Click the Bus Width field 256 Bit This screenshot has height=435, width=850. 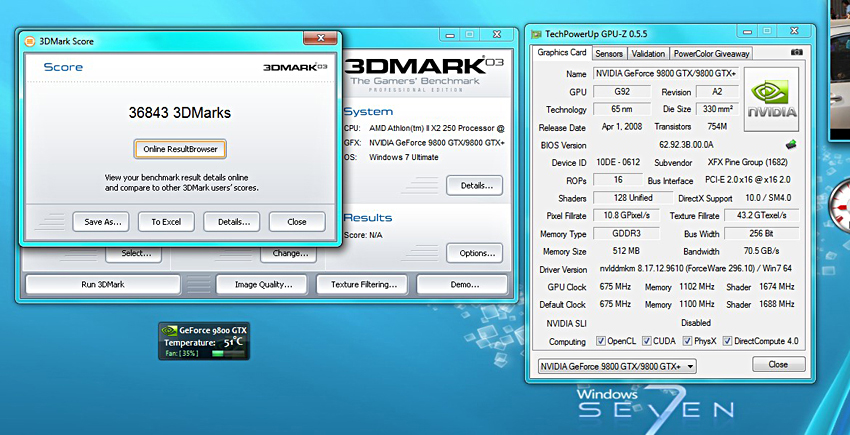point(762,234)
